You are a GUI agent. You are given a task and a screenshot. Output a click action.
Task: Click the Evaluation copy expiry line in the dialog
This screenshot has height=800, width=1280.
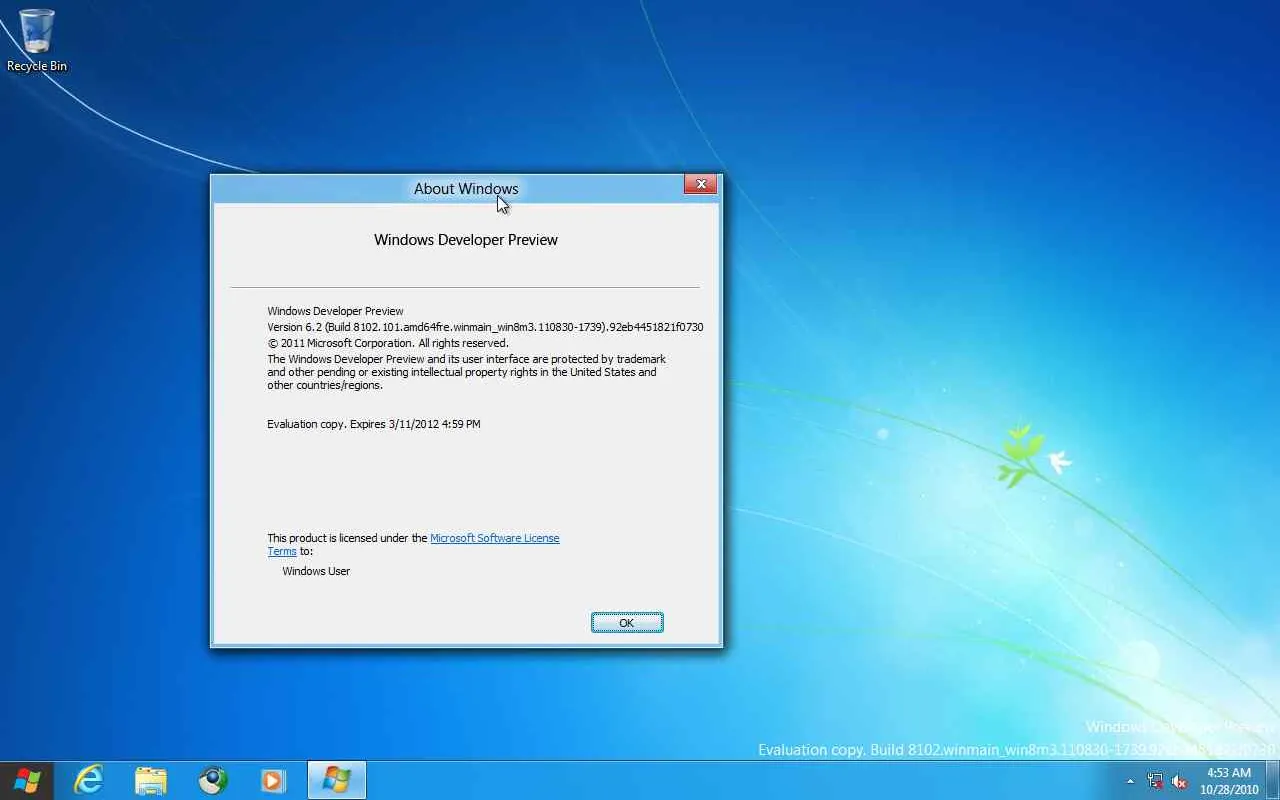tap(374, 424)
